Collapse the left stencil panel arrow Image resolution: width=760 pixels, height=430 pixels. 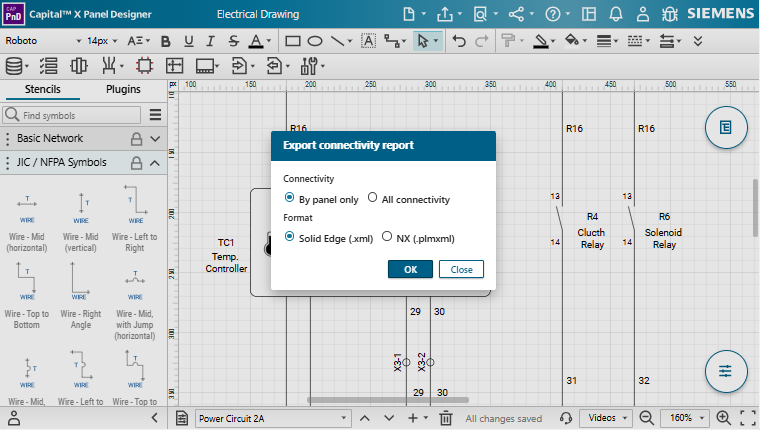(155, 417)
